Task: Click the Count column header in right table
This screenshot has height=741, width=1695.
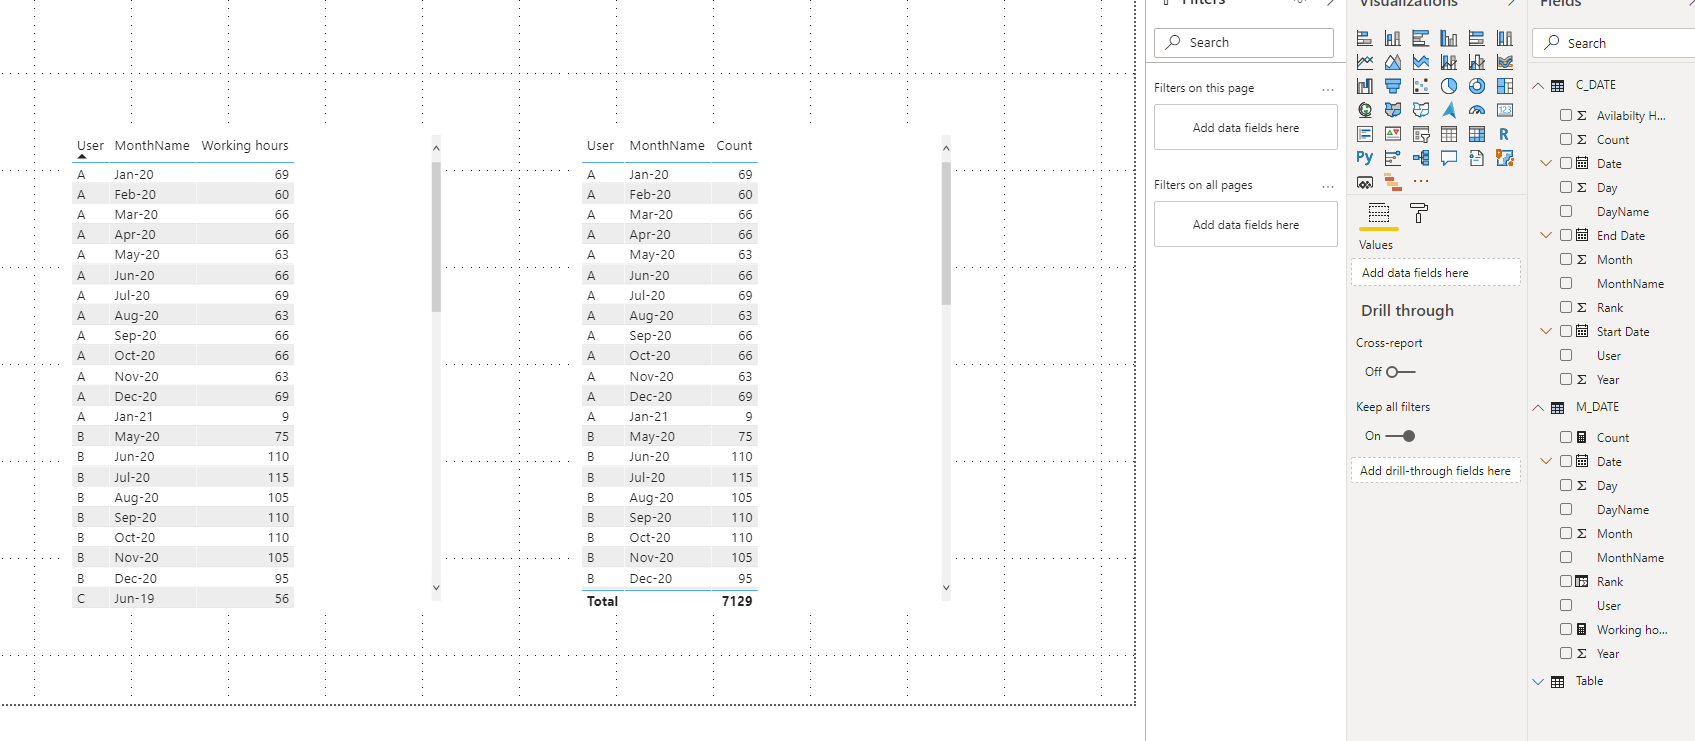Action: click(x=734, y=145)
